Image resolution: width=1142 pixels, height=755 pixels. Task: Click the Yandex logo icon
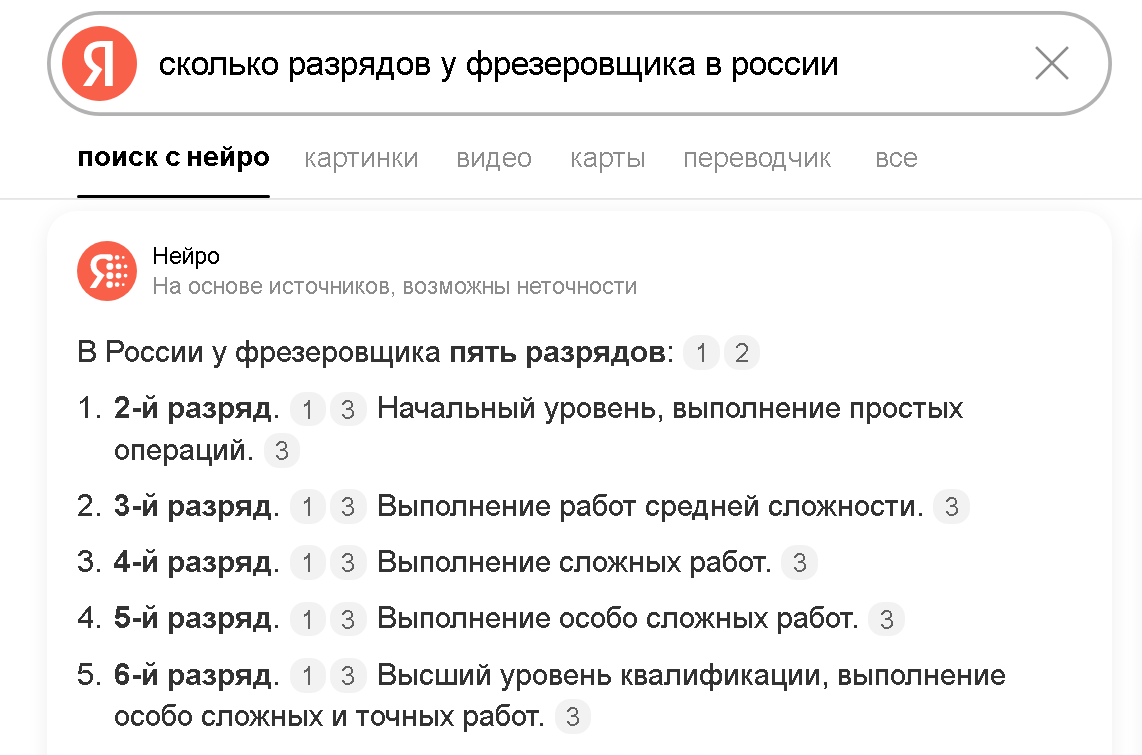(99, 64)
